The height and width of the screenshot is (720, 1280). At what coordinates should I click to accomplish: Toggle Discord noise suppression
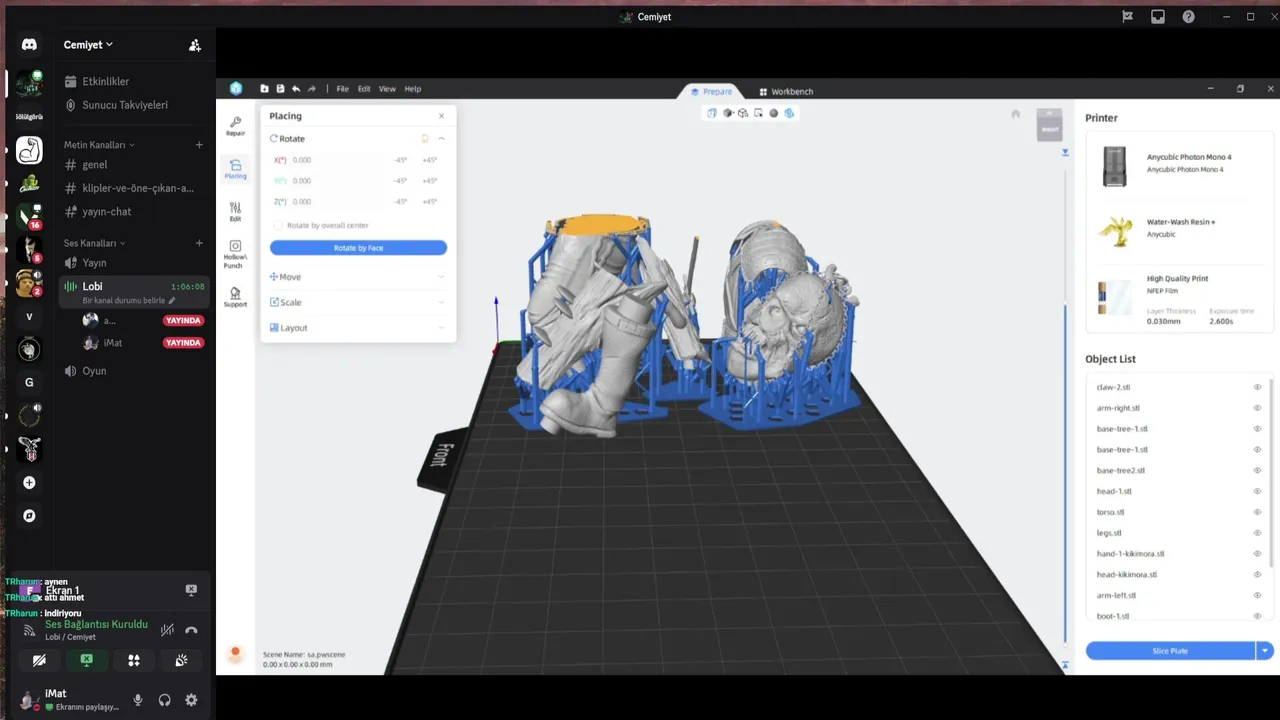coord(167,630)
